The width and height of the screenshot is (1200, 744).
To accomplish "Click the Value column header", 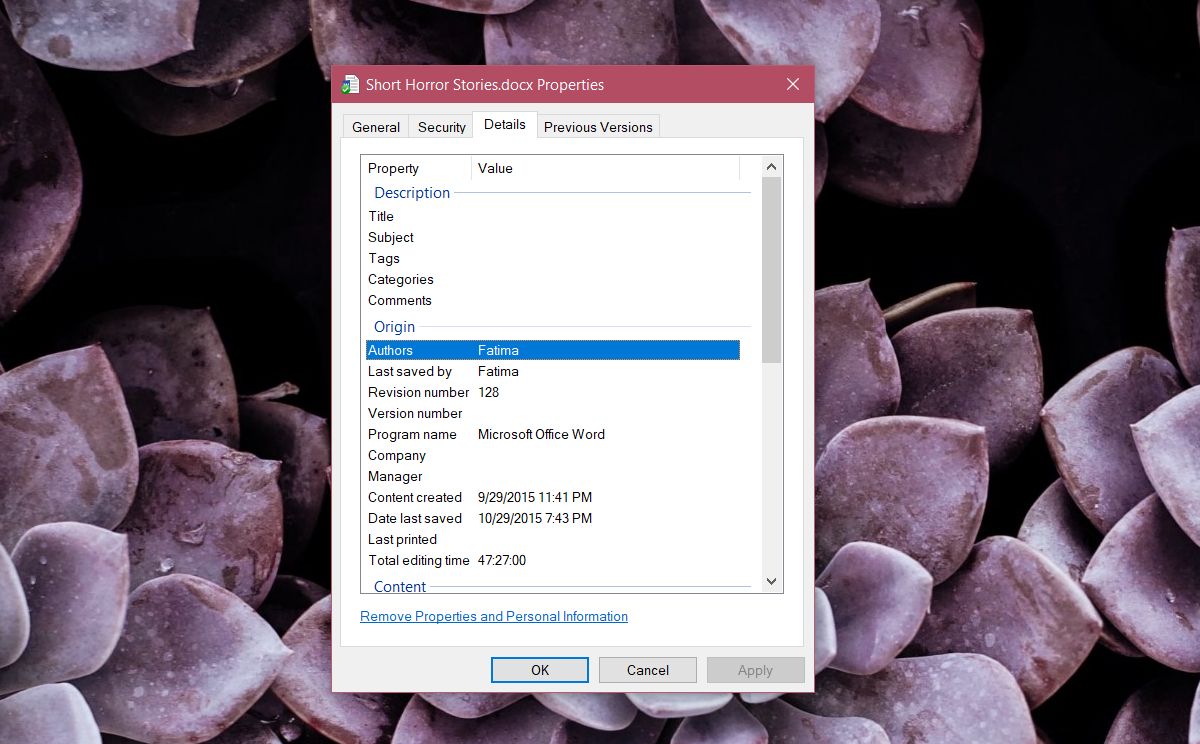I will click(605, 168).
